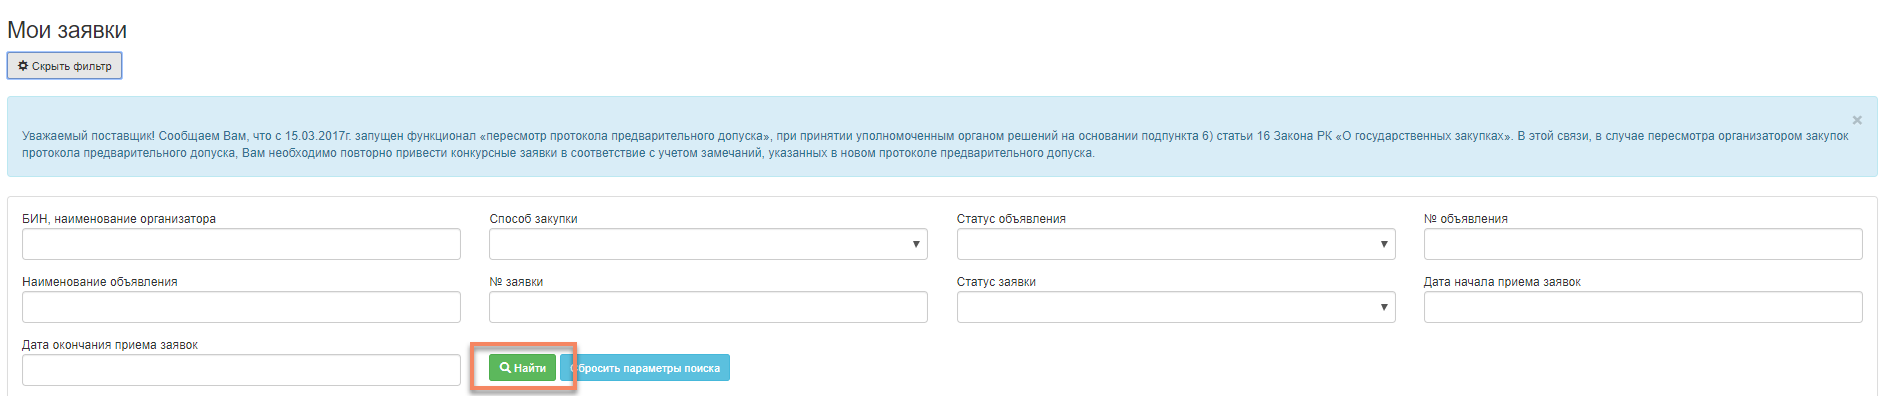Dismiss the blue supplier notification banner
This screenshot has height=396, width=1880.
click(1857, 120)
